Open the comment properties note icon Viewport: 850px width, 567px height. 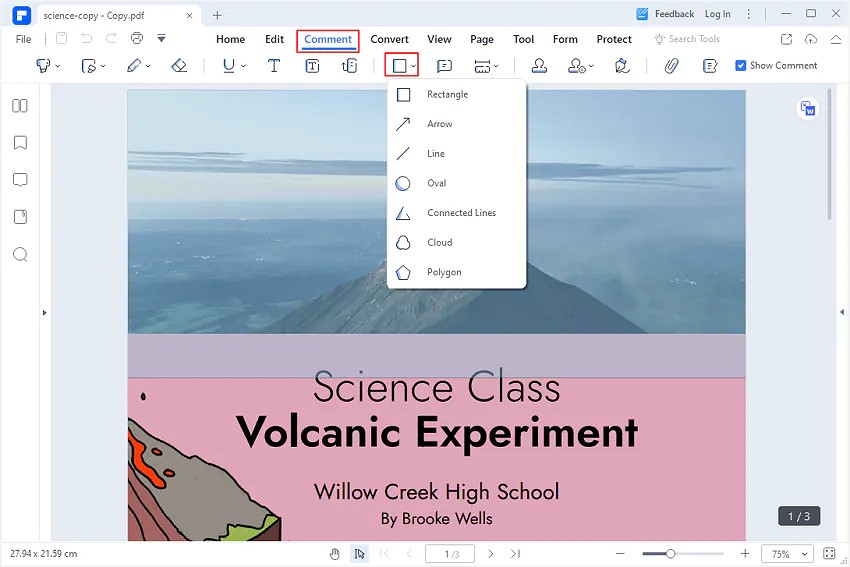[710, 66]
